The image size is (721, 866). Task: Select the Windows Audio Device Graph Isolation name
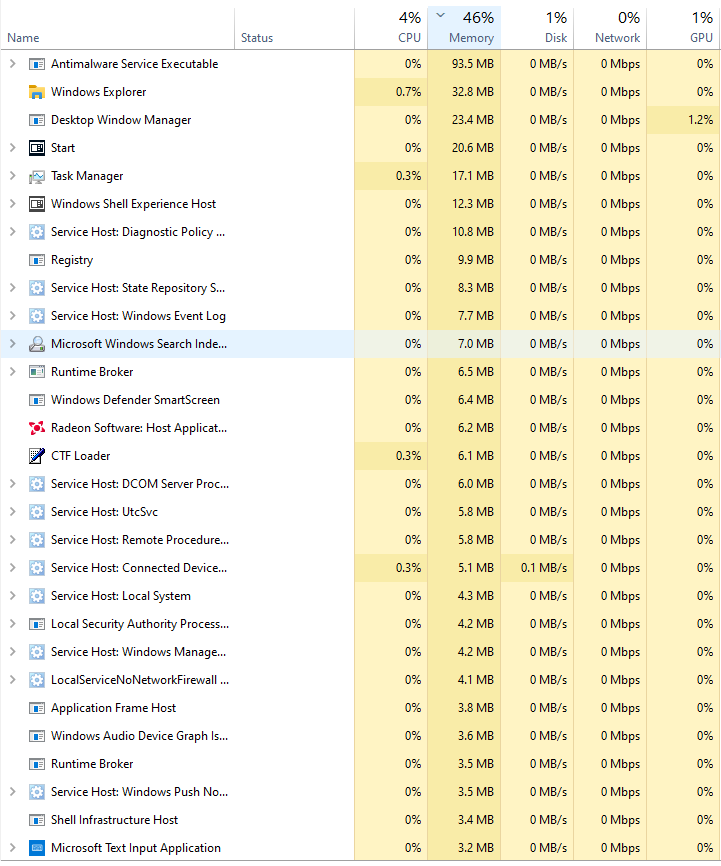[139, 736]
